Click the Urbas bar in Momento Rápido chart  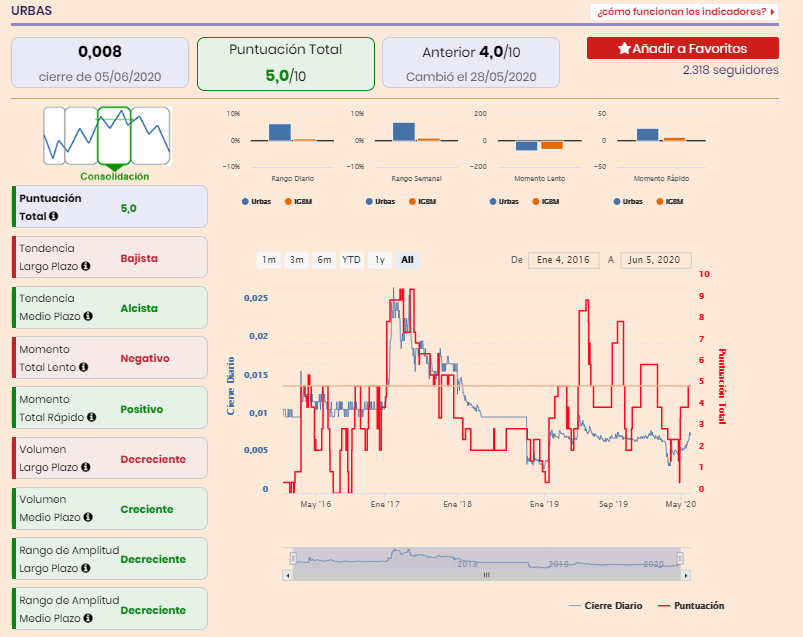[x=647, y=135]
